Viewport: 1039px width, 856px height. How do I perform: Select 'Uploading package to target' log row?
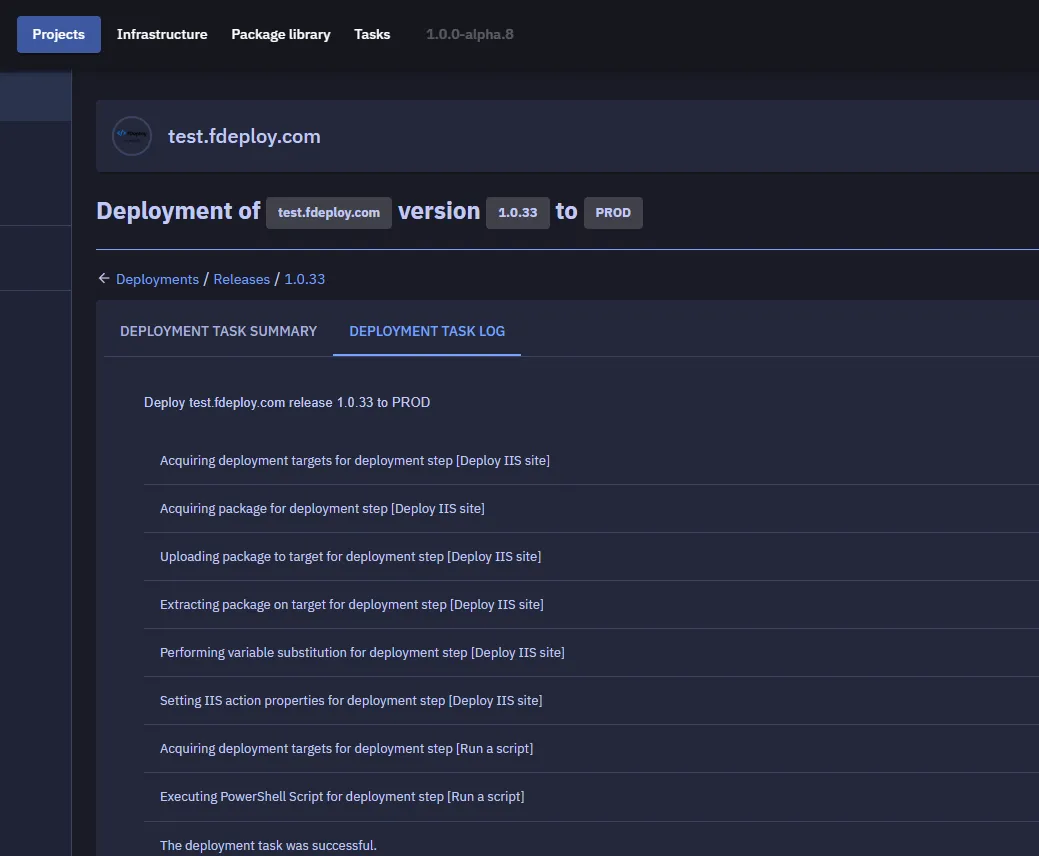(x=591, y=557)
